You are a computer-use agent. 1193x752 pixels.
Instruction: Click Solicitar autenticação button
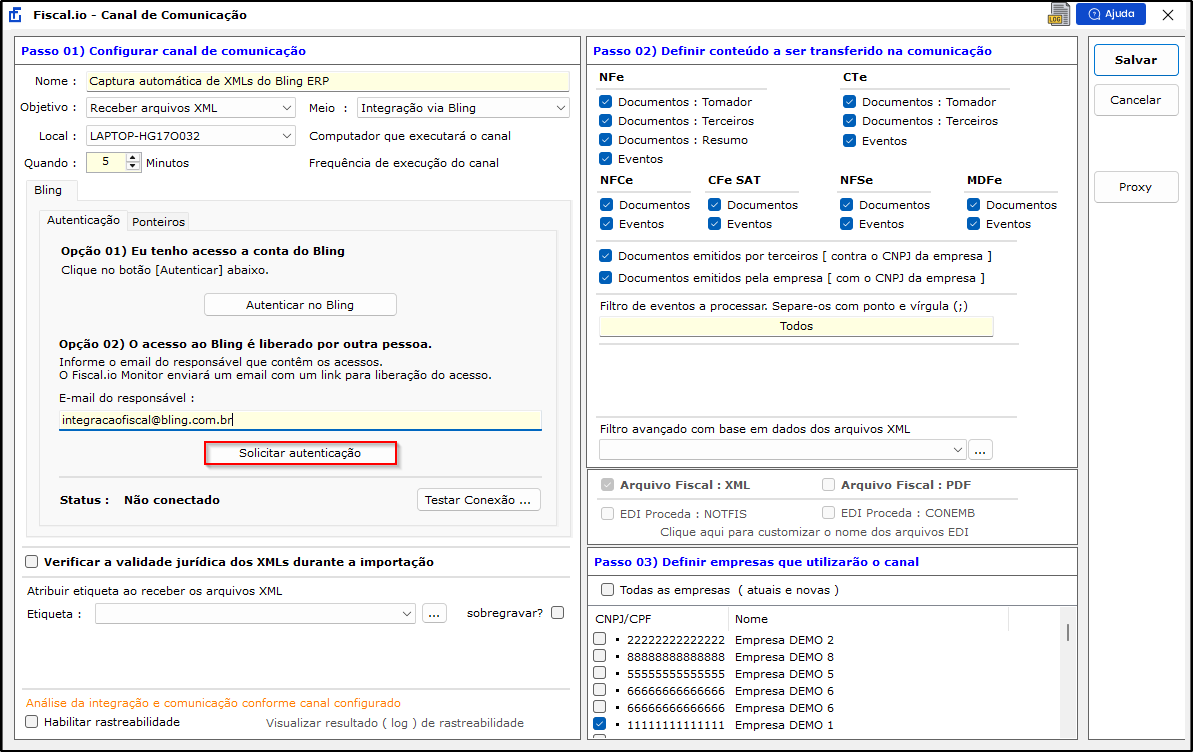[x=300, y=453]
